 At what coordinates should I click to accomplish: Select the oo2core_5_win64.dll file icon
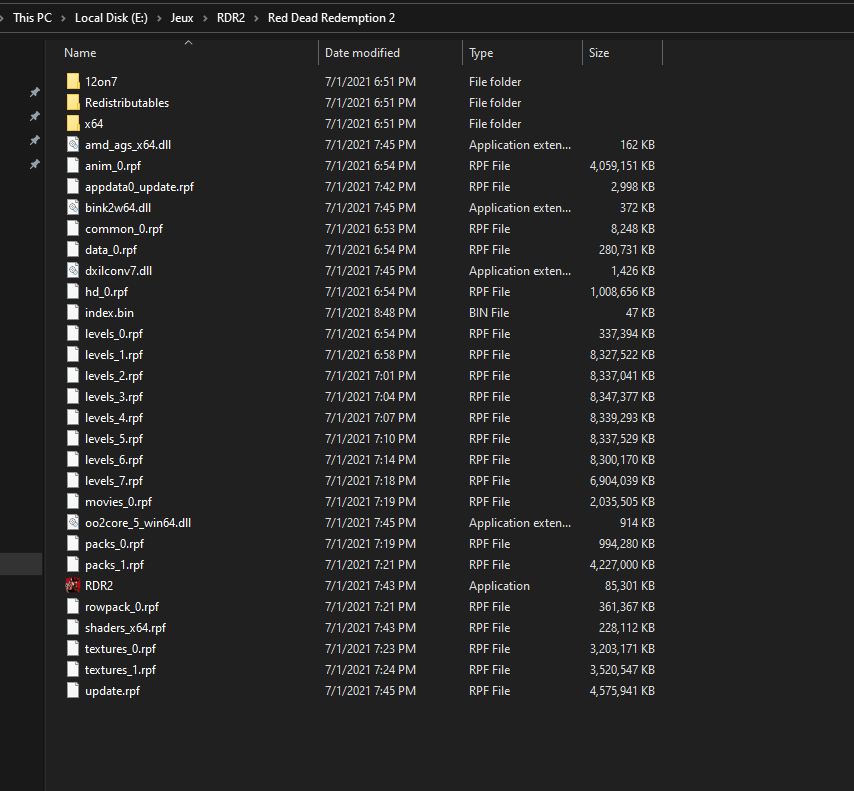(73, 522)
